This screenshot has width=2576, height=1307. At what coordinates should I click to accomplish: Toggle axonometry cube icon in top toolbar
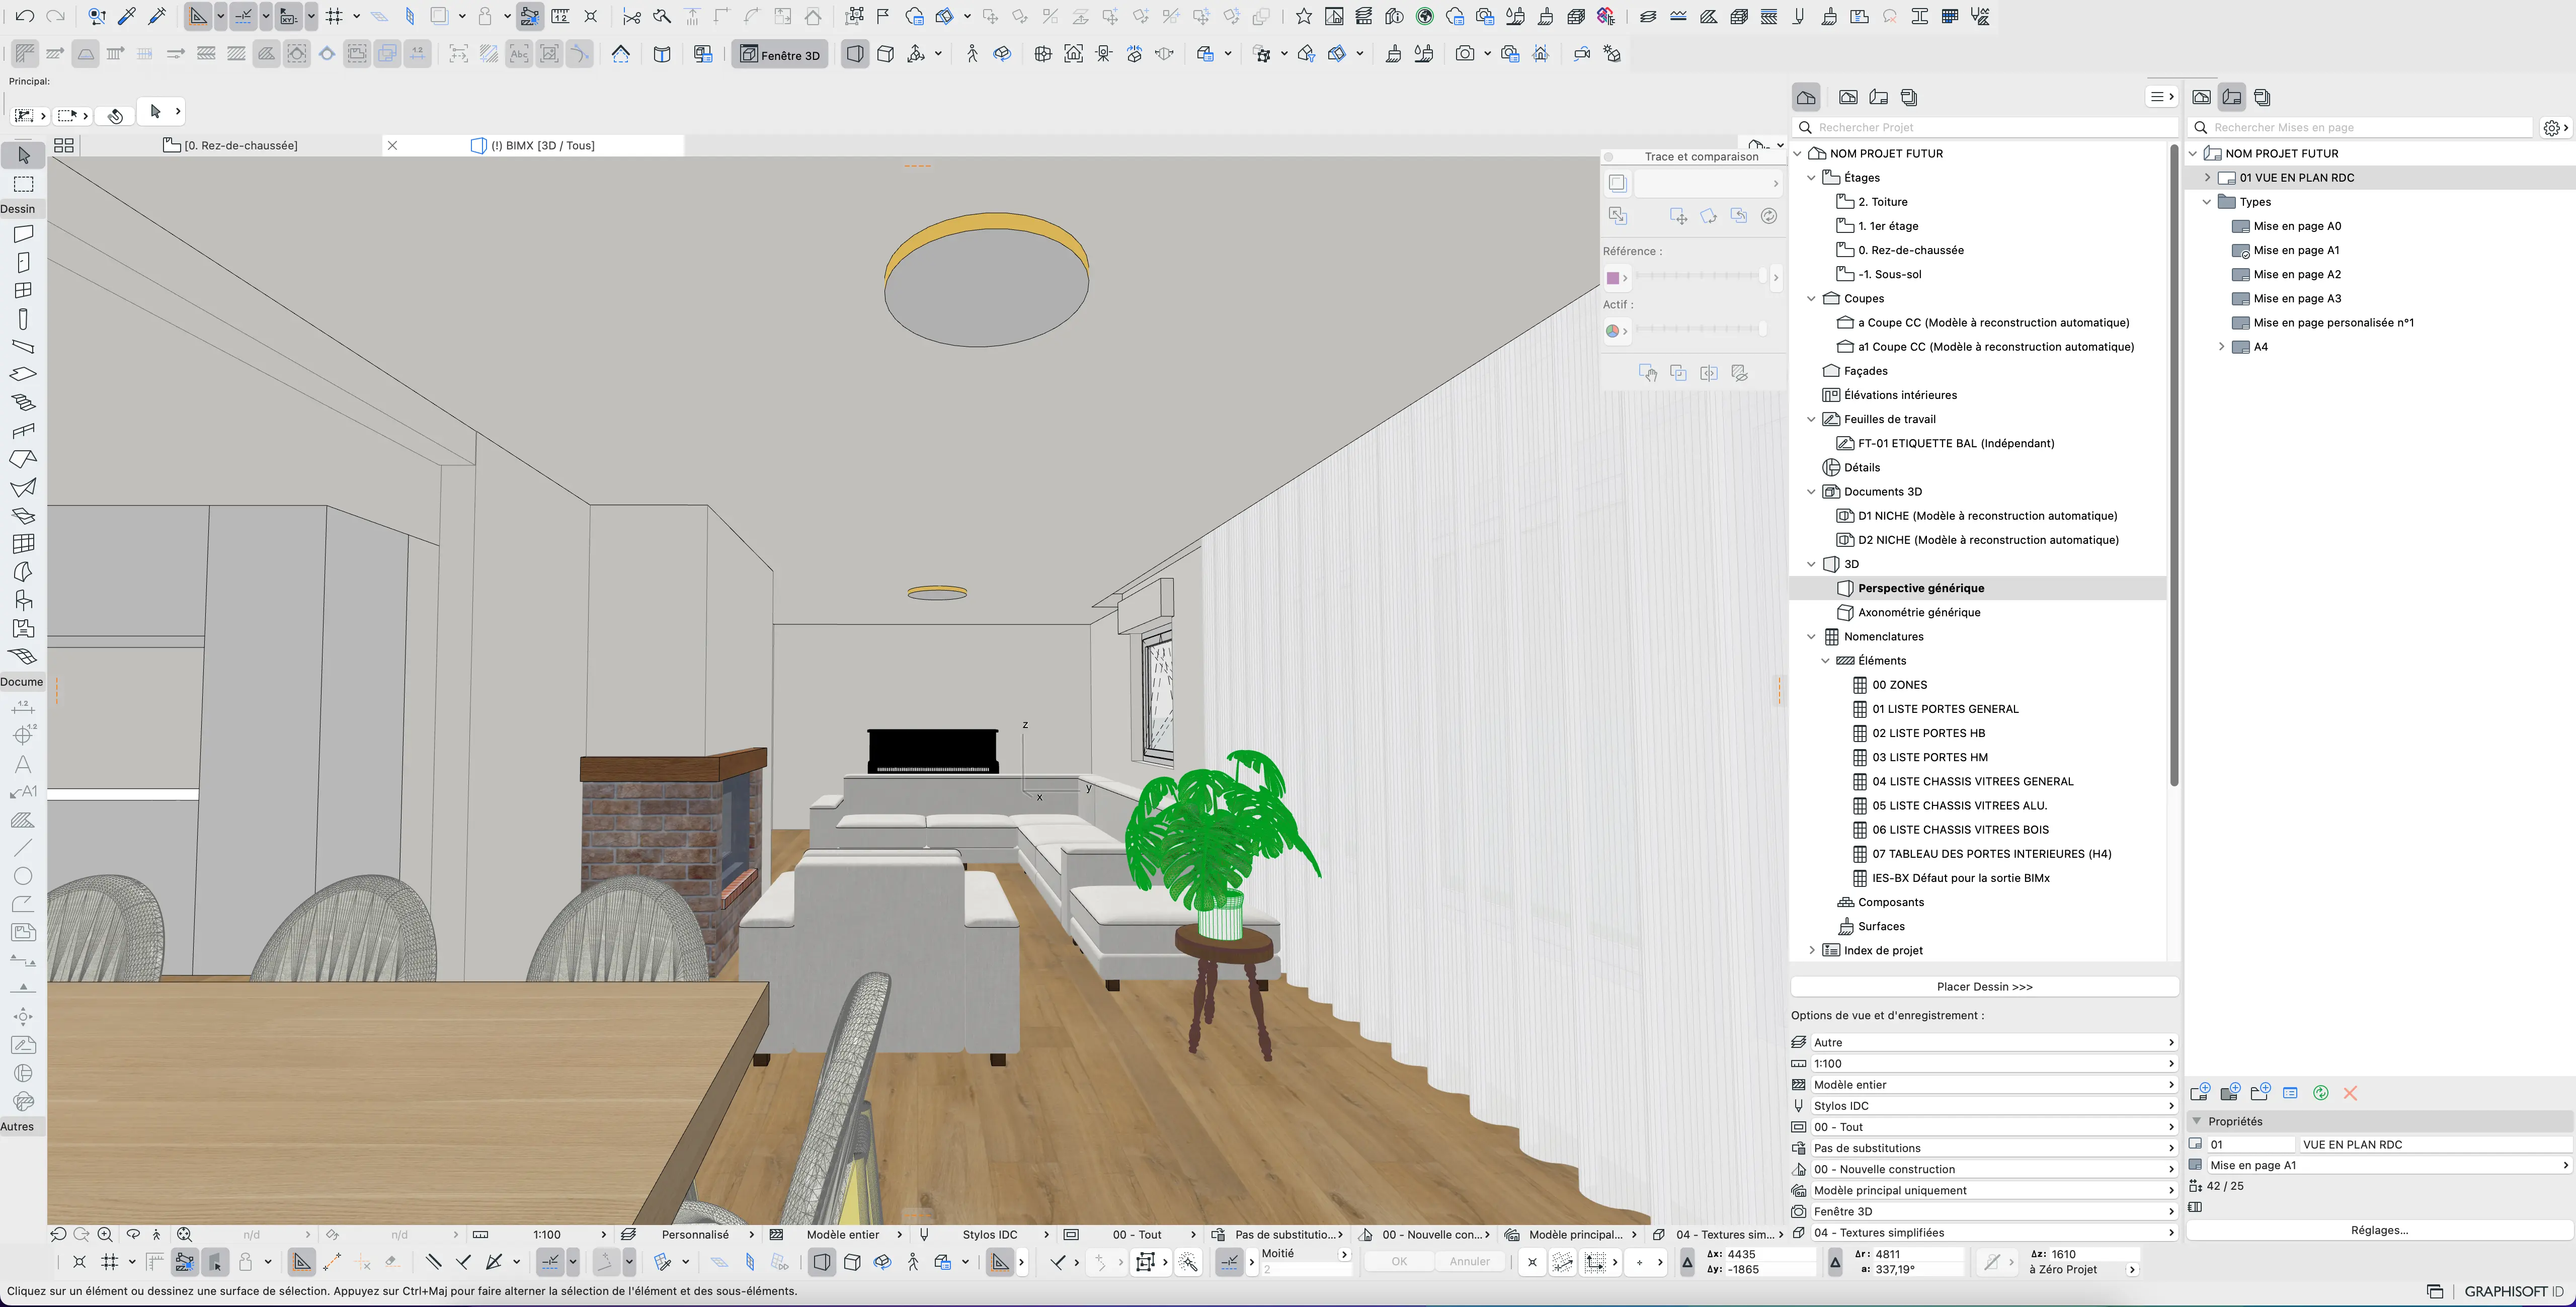(885, 54)
